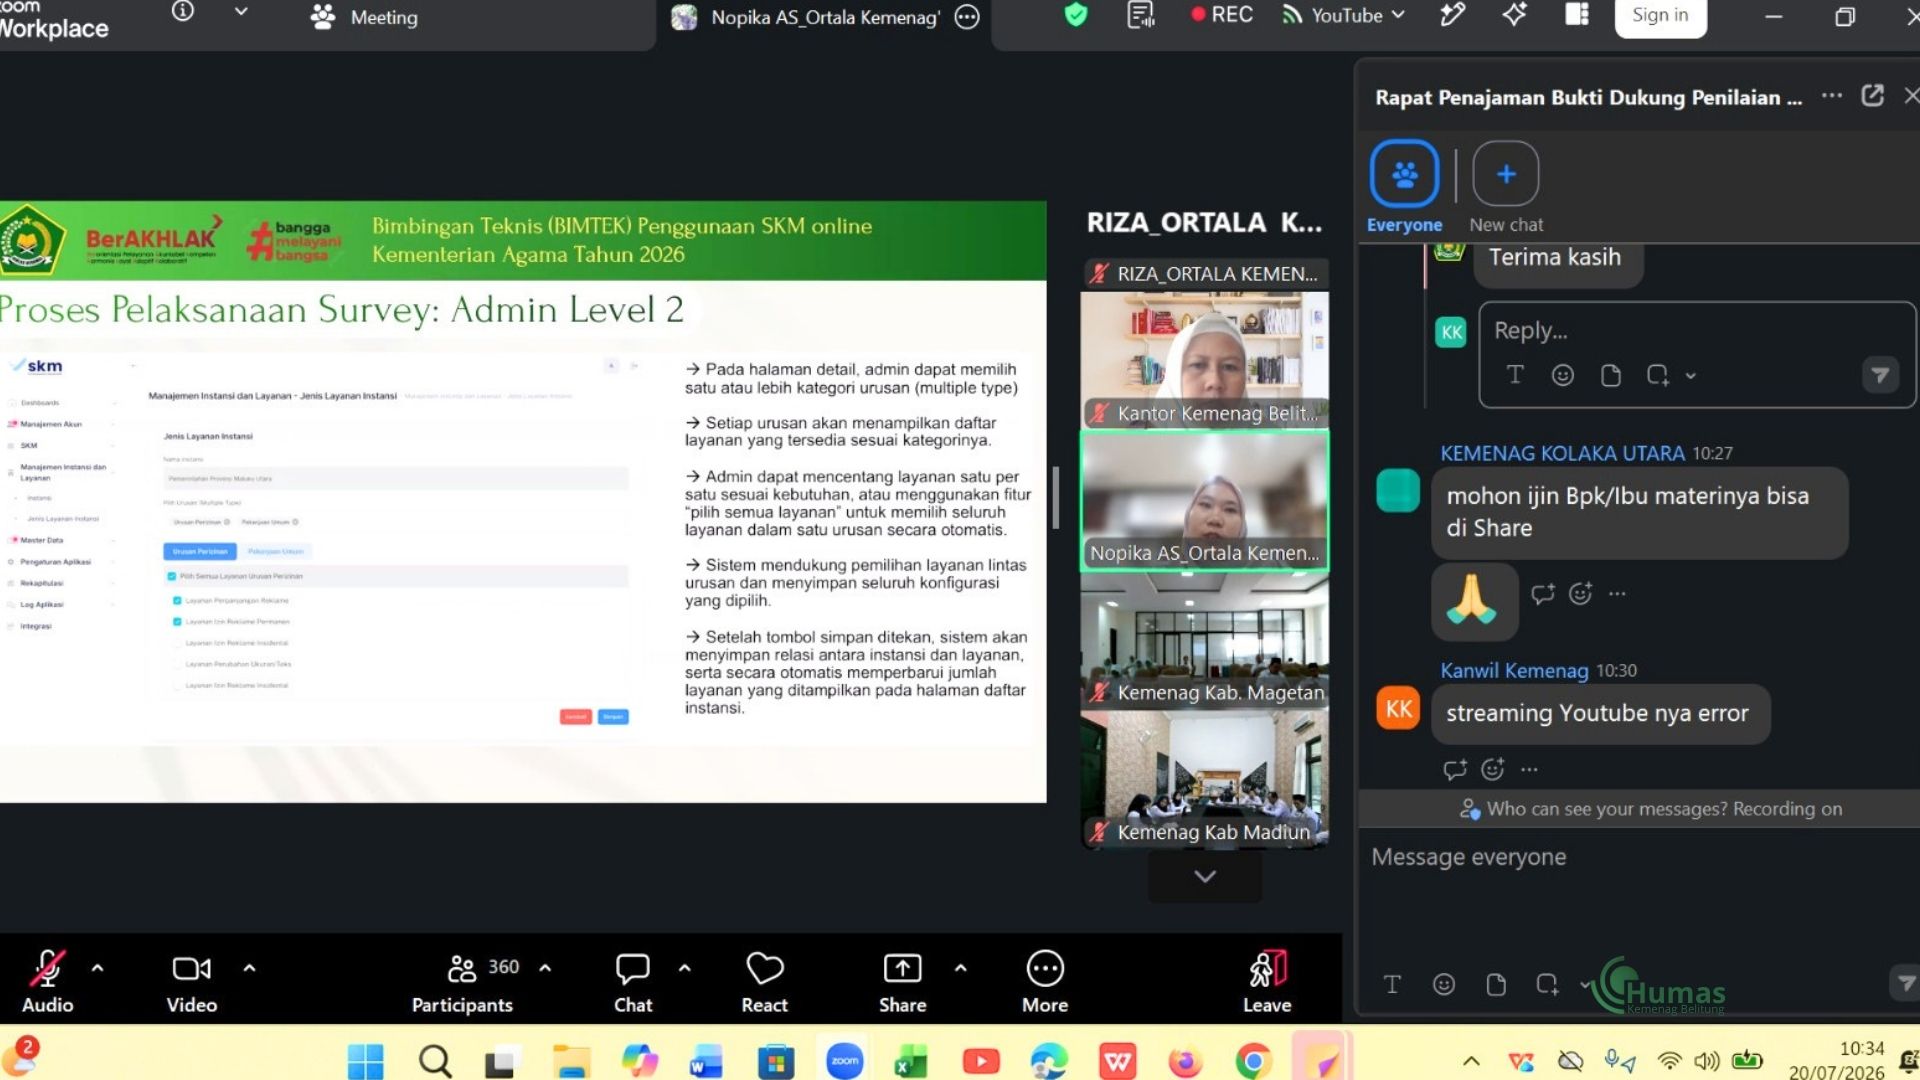The width and height of the screenshot is (1920, 1080).
Task: Open the annotate pen tool
Action: 1452,15
